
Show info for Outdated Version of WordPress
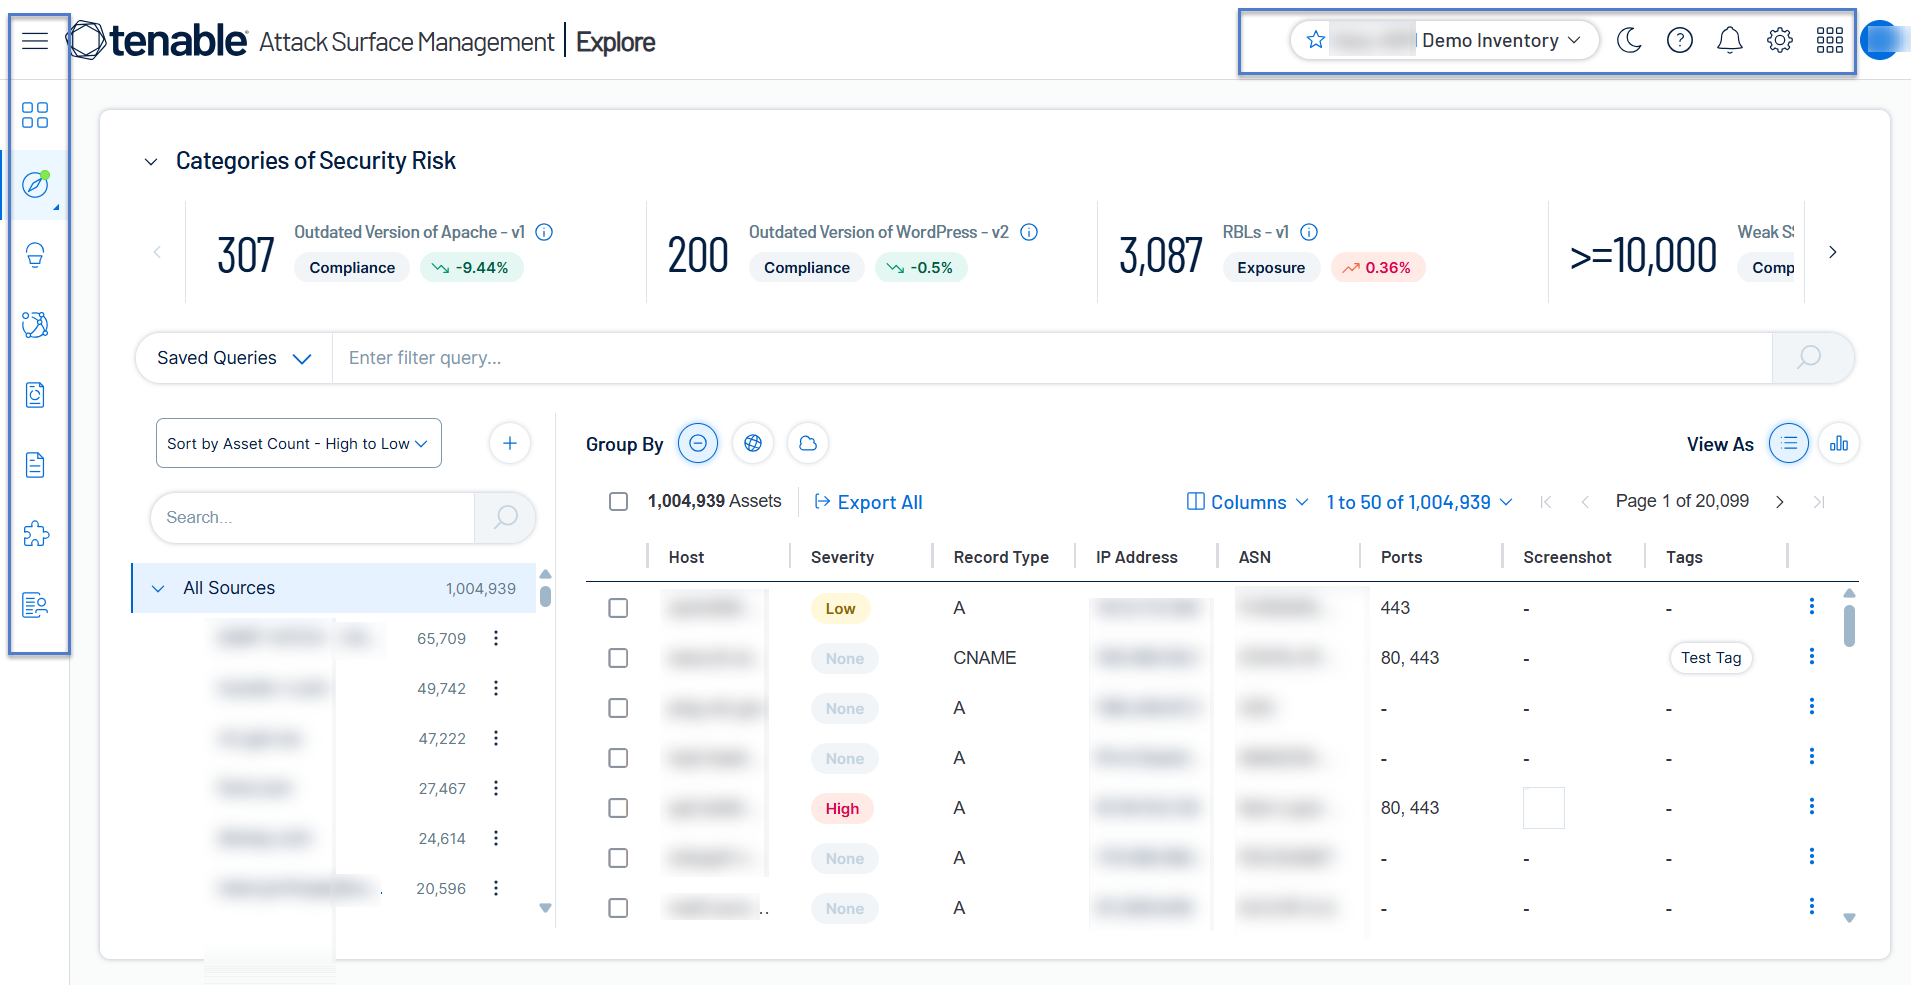(x=1029, y=232)
